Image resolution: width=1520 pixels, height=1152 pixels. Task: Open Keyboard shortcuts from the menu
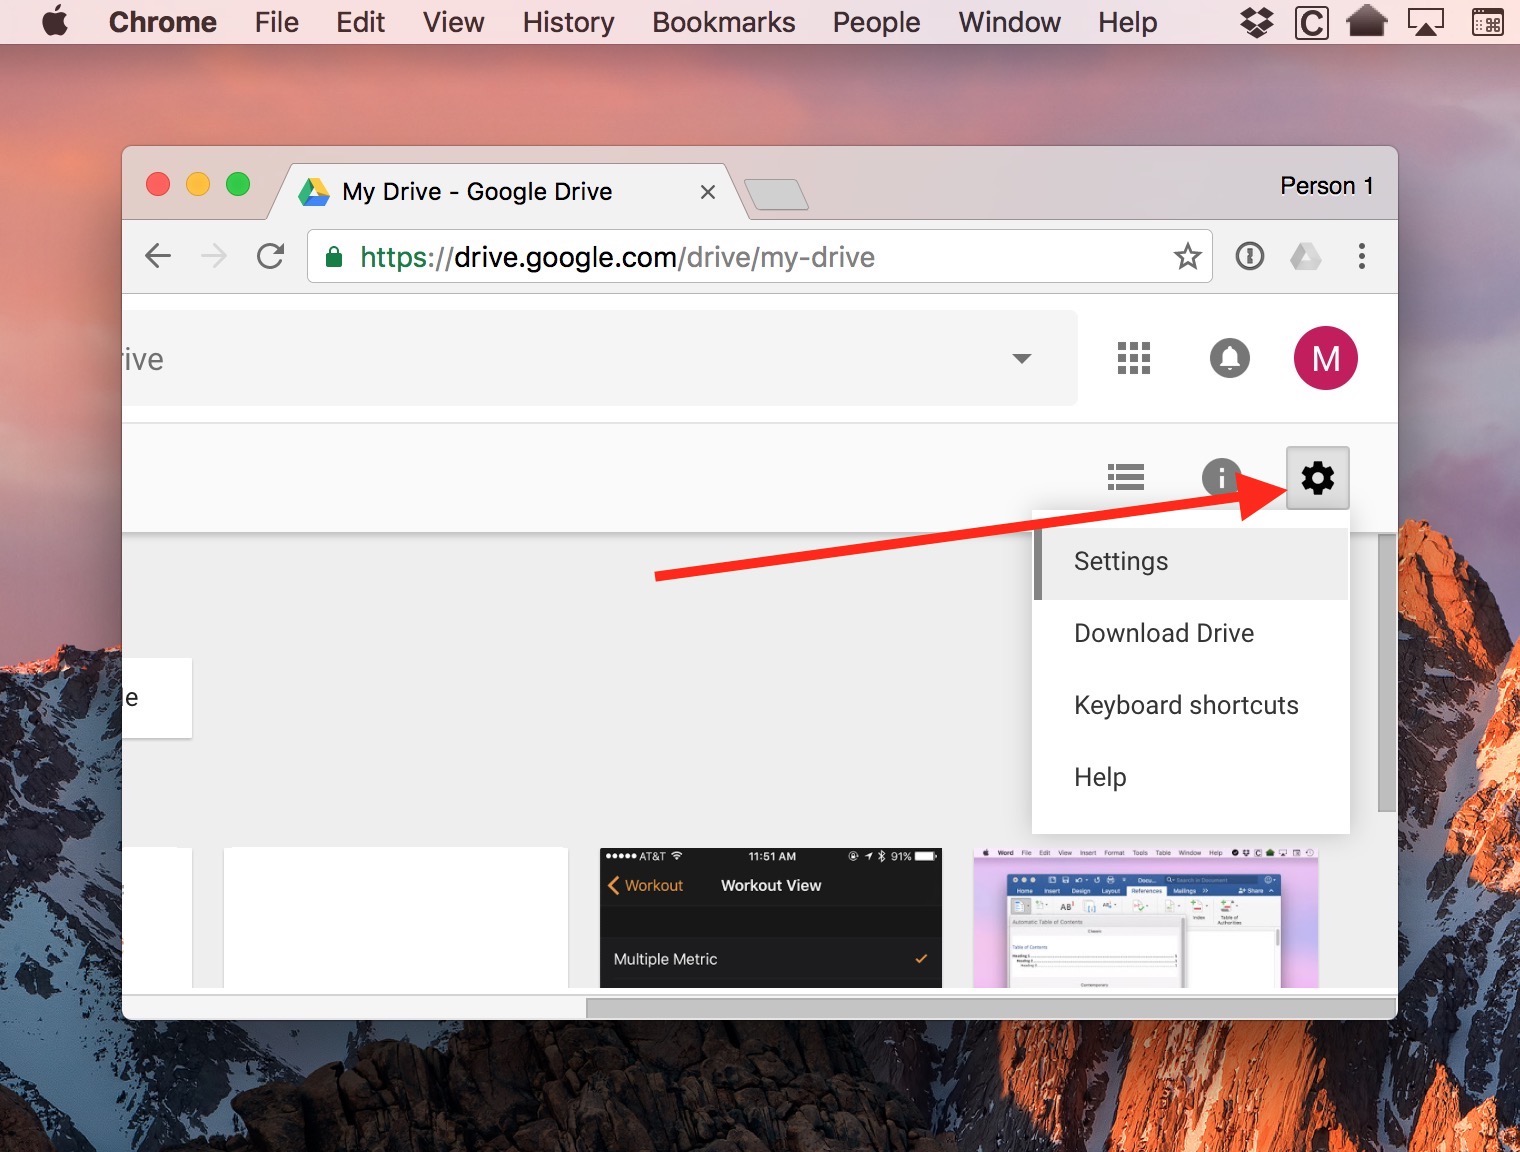1191,706
